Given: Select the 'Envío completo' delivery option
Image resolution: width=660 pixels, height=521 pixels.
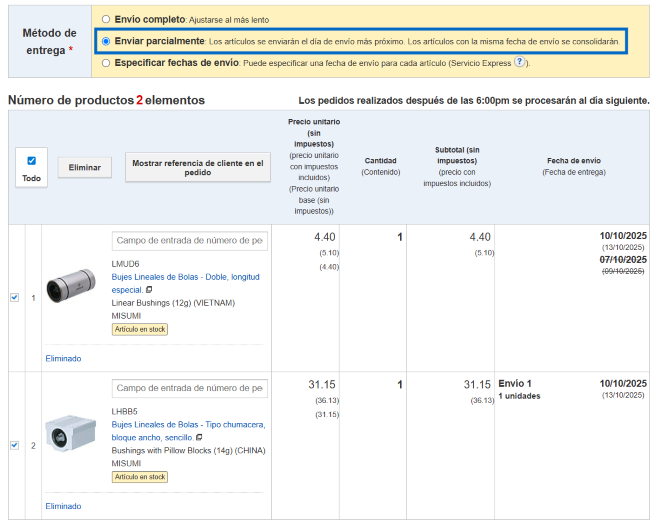Looking at the screenshot, I should pos(106,19).
